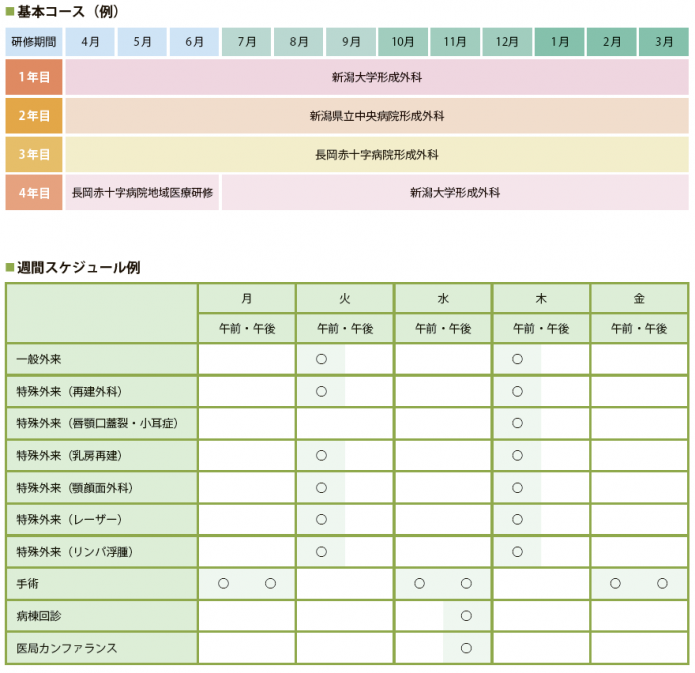Select the 3月 month cell
Screen dimensions: 695x673
click(664, 42)
